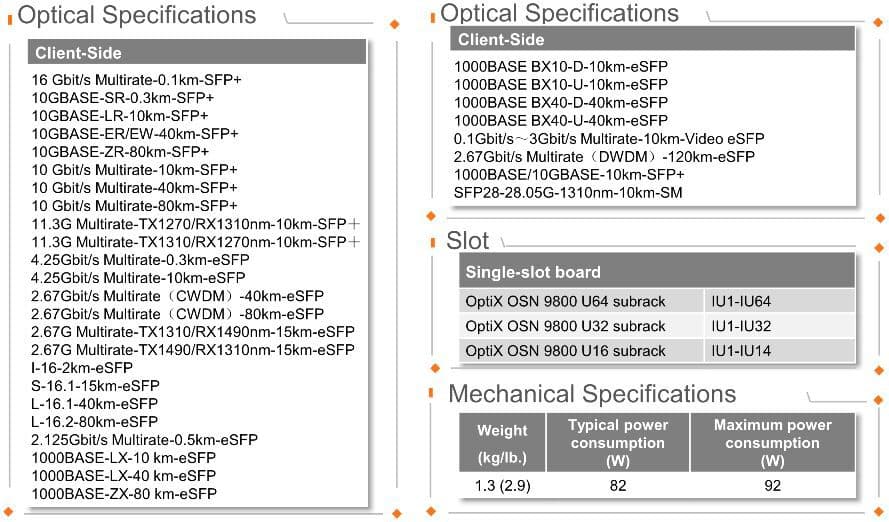
Task: Select OptiX OSN 9800 U16 subrack row
Action: coord(657,351)
